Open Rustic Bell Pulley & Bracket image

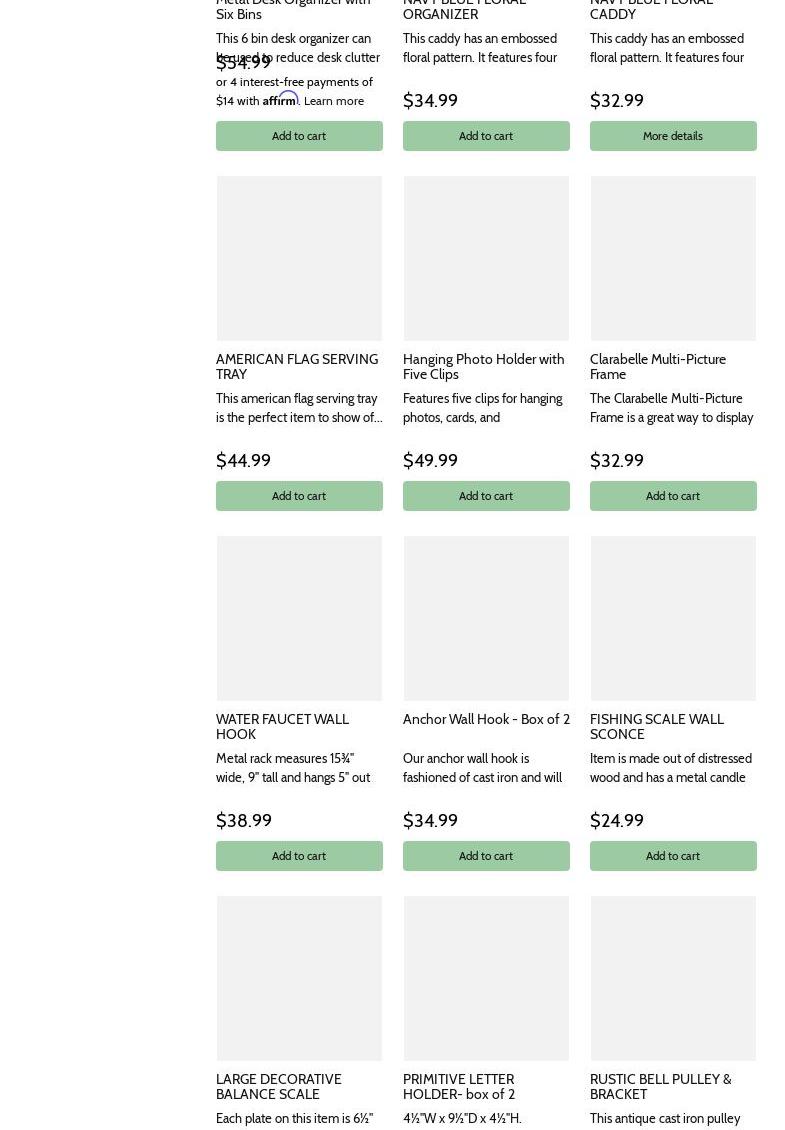pos(673,978)
